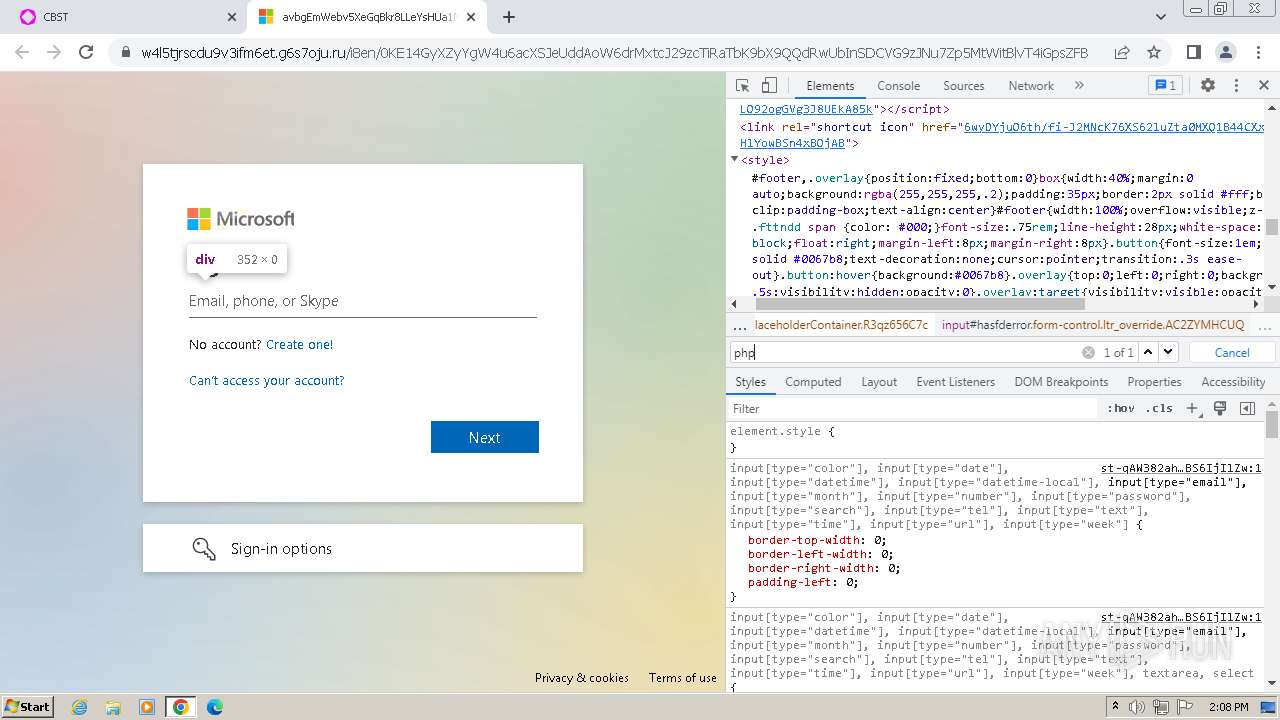Open DOM Breakpoints tab

tap(1061, 382)
